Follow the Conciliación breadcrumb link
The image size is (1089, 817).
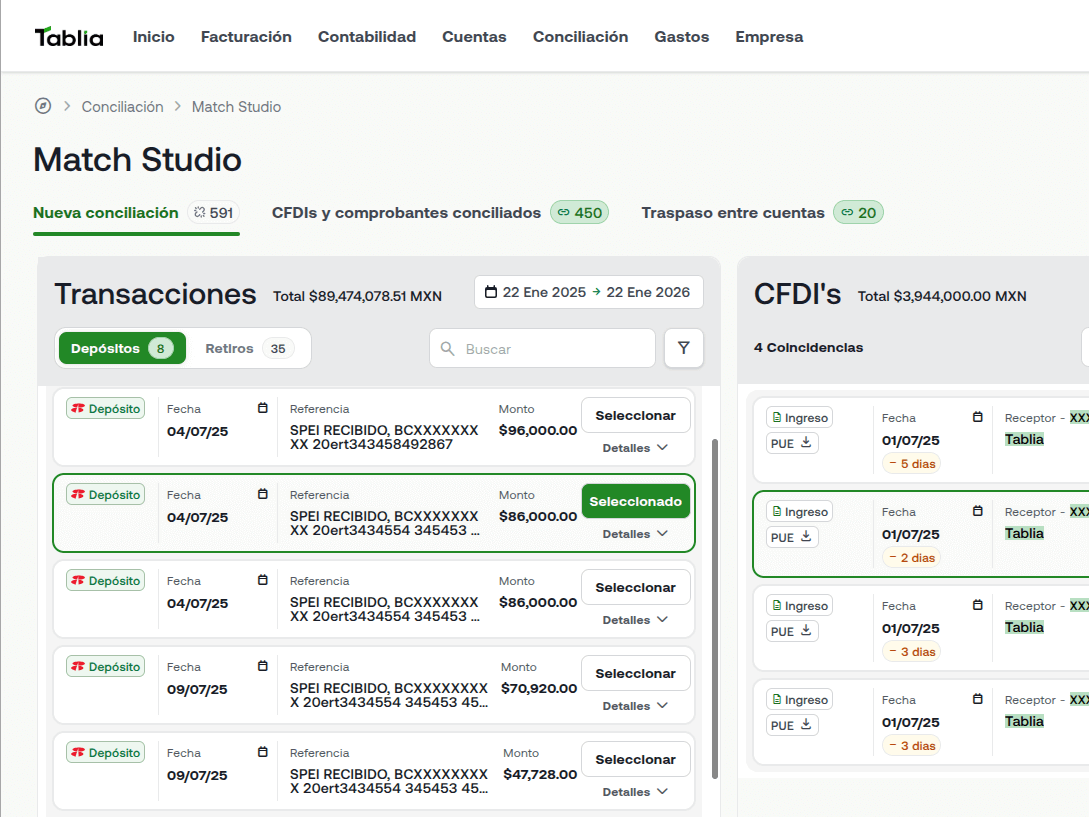pos(122,106)
